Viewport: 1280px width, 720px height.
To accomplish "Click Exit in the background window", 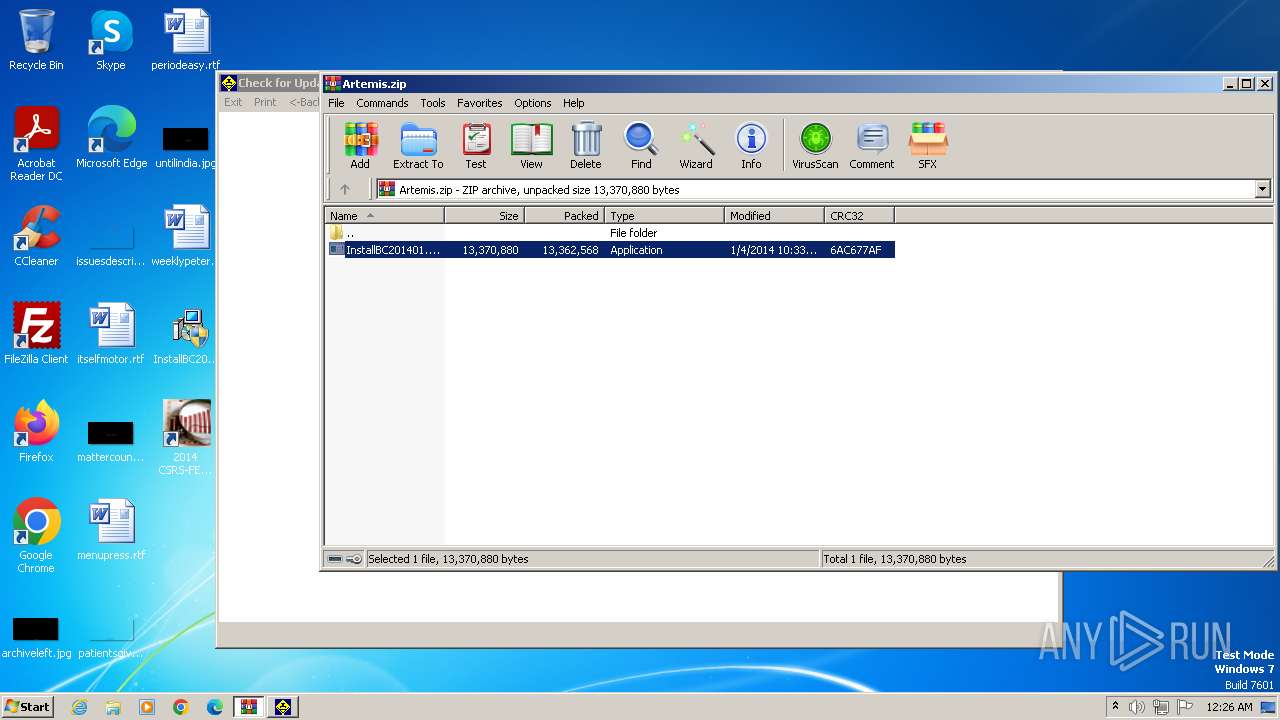I will pyautogui.click(x=233, y=102).
